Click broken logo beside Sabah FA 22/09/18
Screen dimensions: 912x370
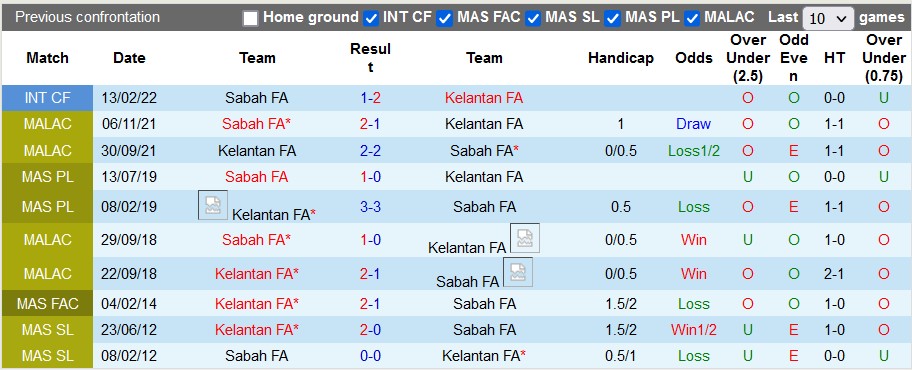[518, 272]
